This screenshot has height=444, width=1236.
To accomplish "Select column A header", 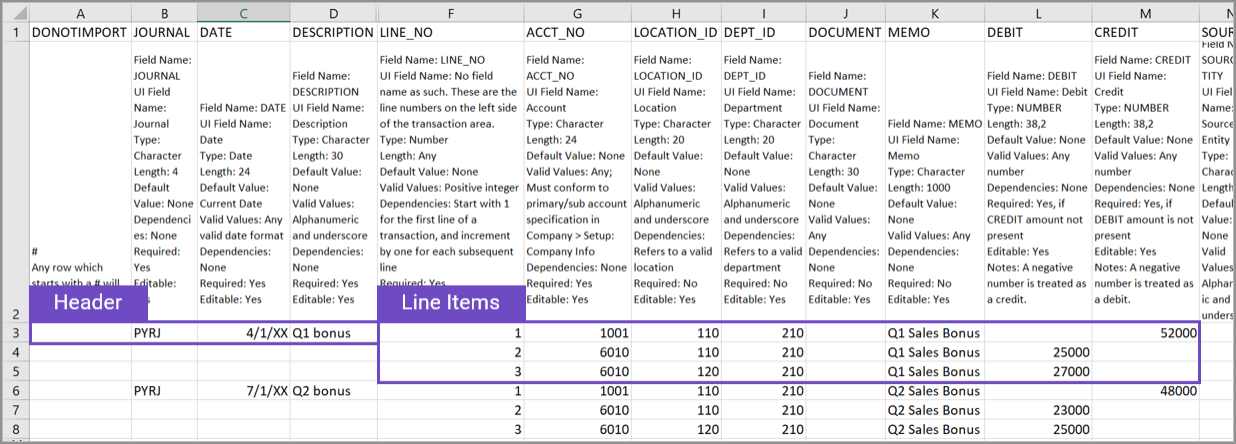I will (80, 13).
